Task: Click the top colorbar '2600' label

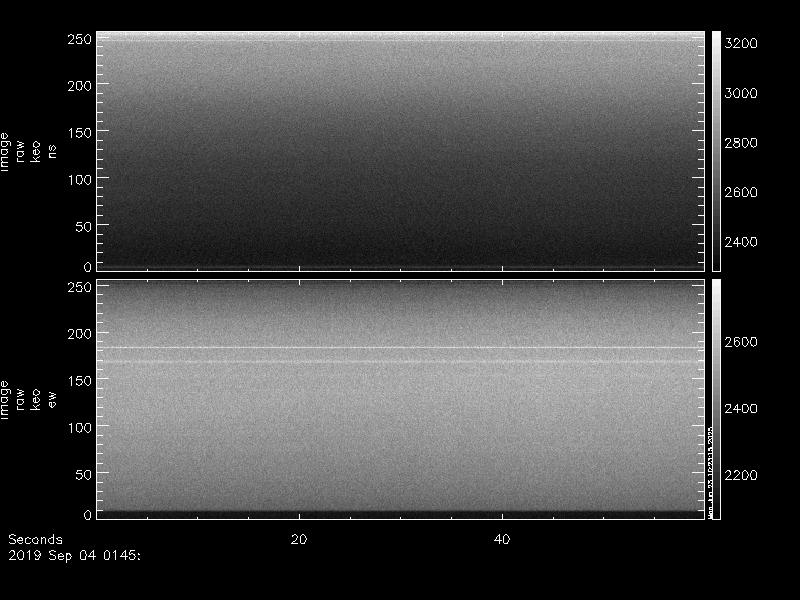Action: click(741, 192)
